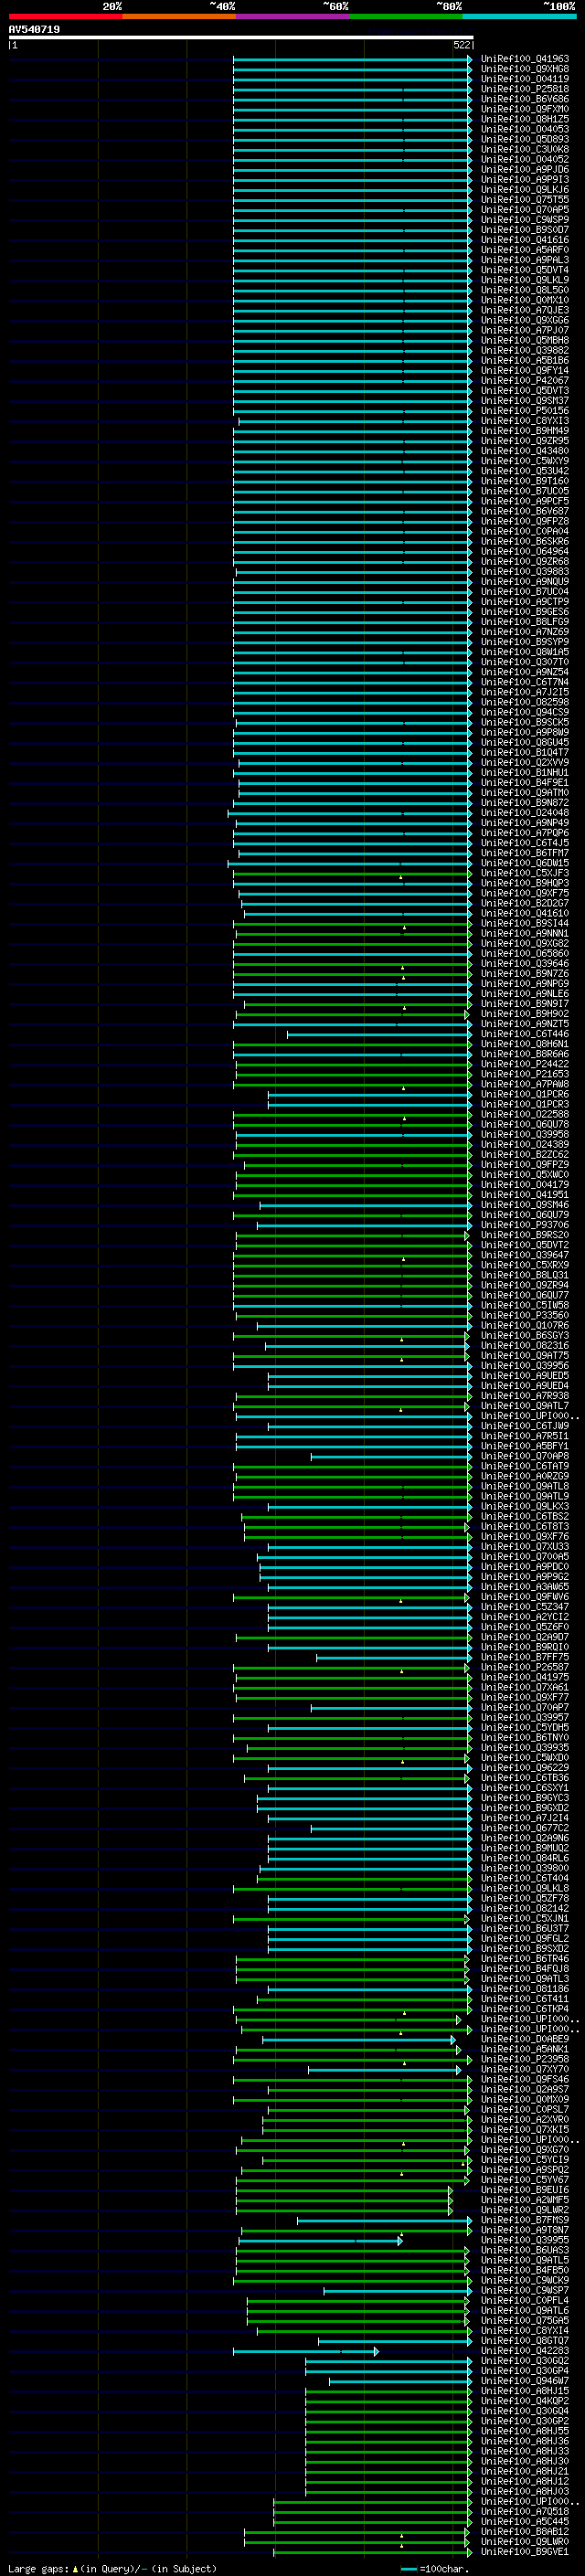Click the green ~80% identity legend segment
This screenshot has height=2576, width=585.
406,16
